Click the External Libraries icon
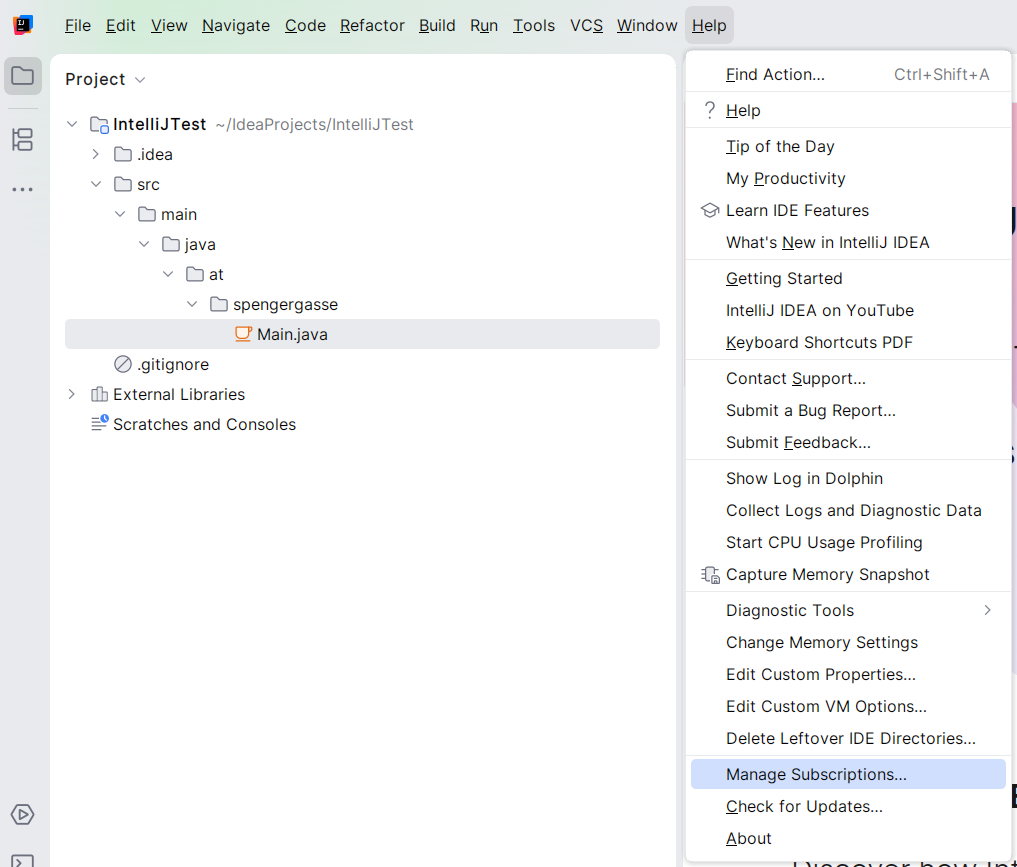1017x867 pixels. click(x=99, y=394)
